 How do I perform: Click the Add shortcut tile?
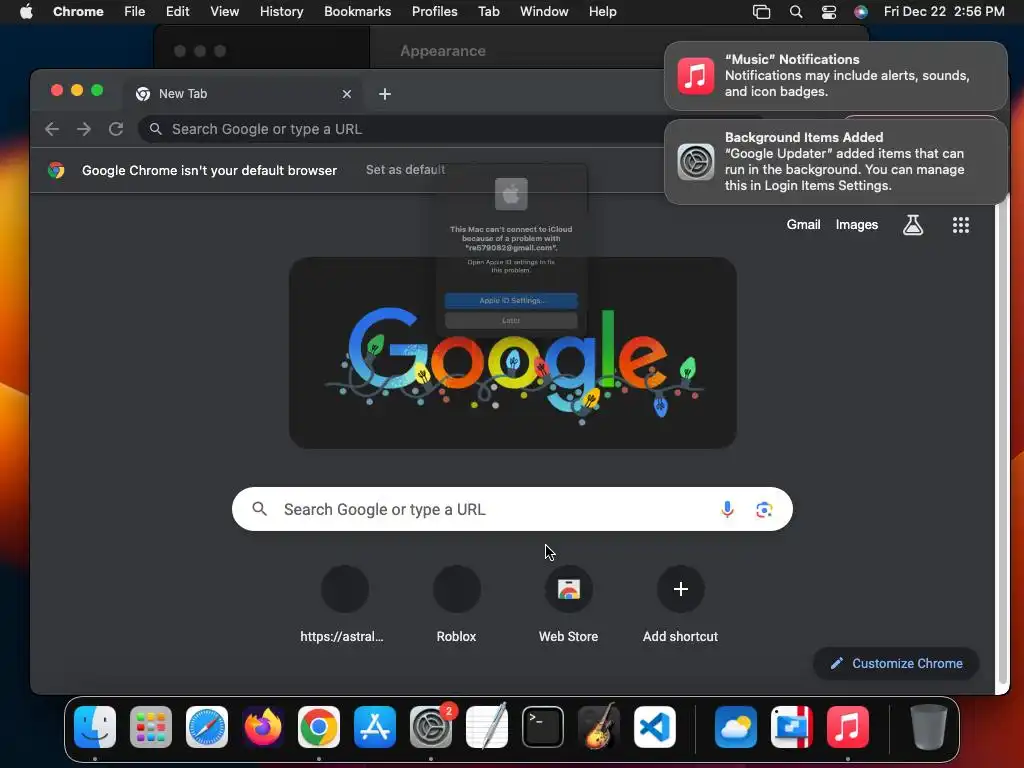pos(680,603)
